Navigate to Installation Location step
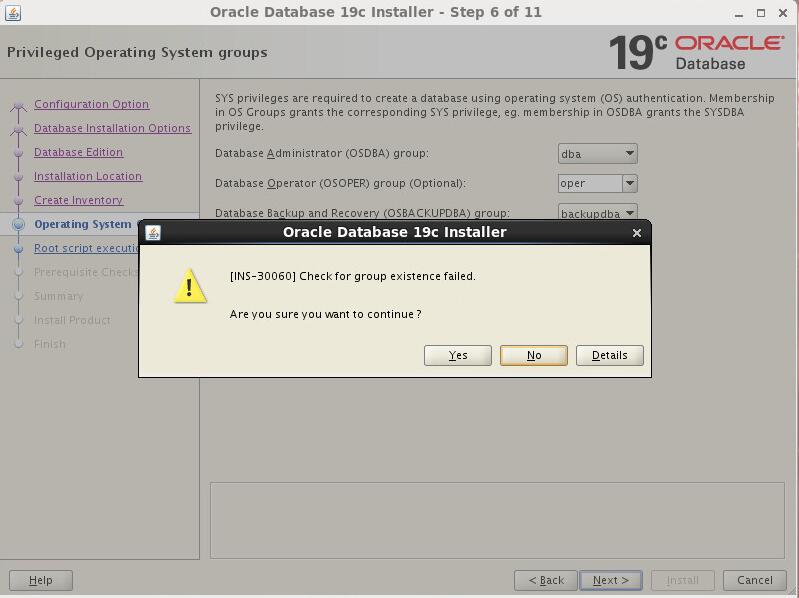The height and width of the screenshot is (598, 799). tap(88, 176)
